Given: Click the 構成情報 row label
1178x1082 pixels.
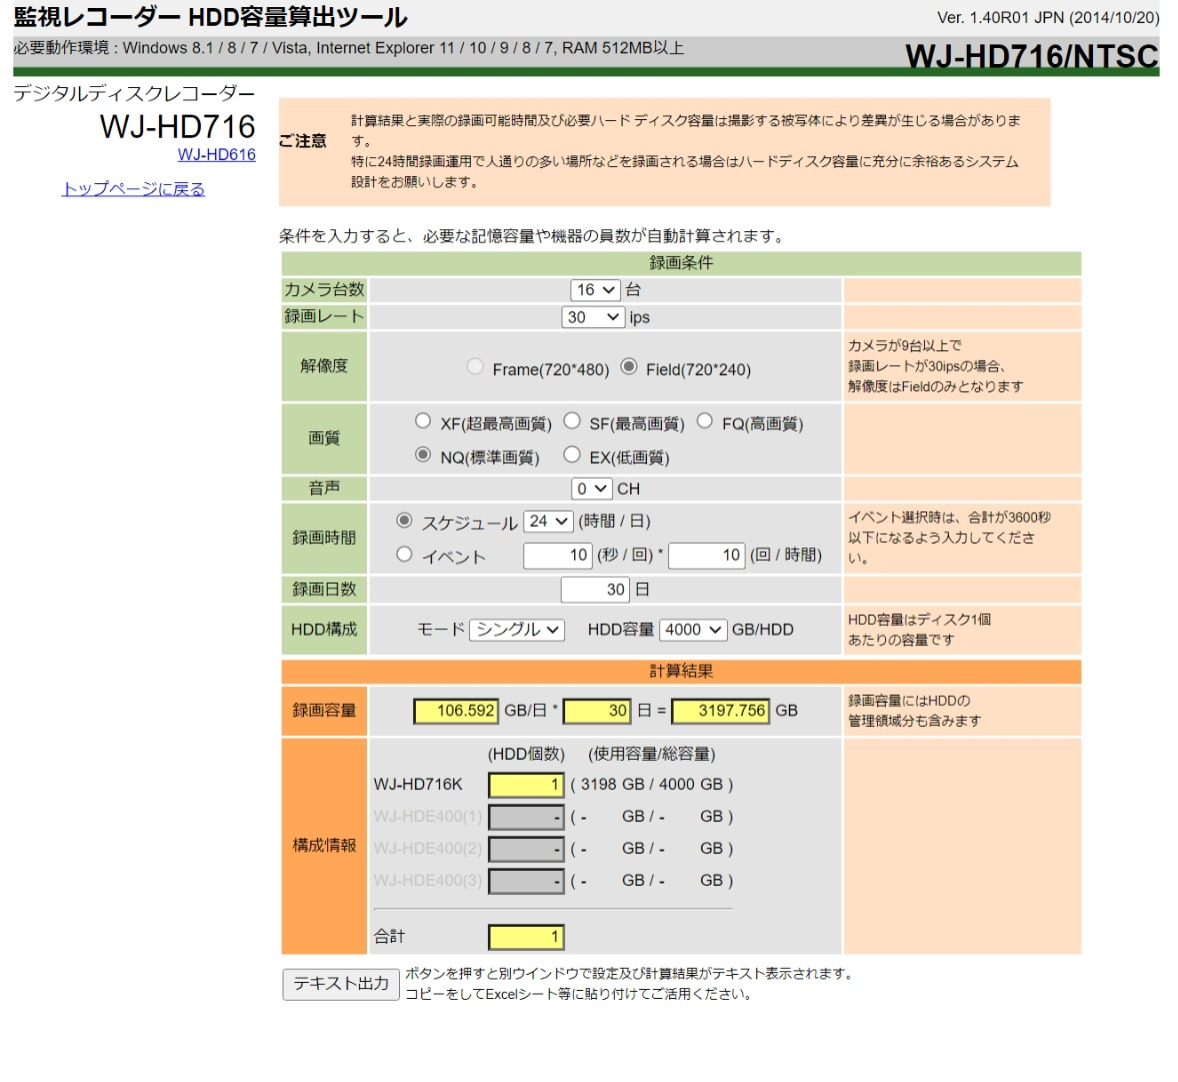Looking at the screenshot, I should point(324,845).
